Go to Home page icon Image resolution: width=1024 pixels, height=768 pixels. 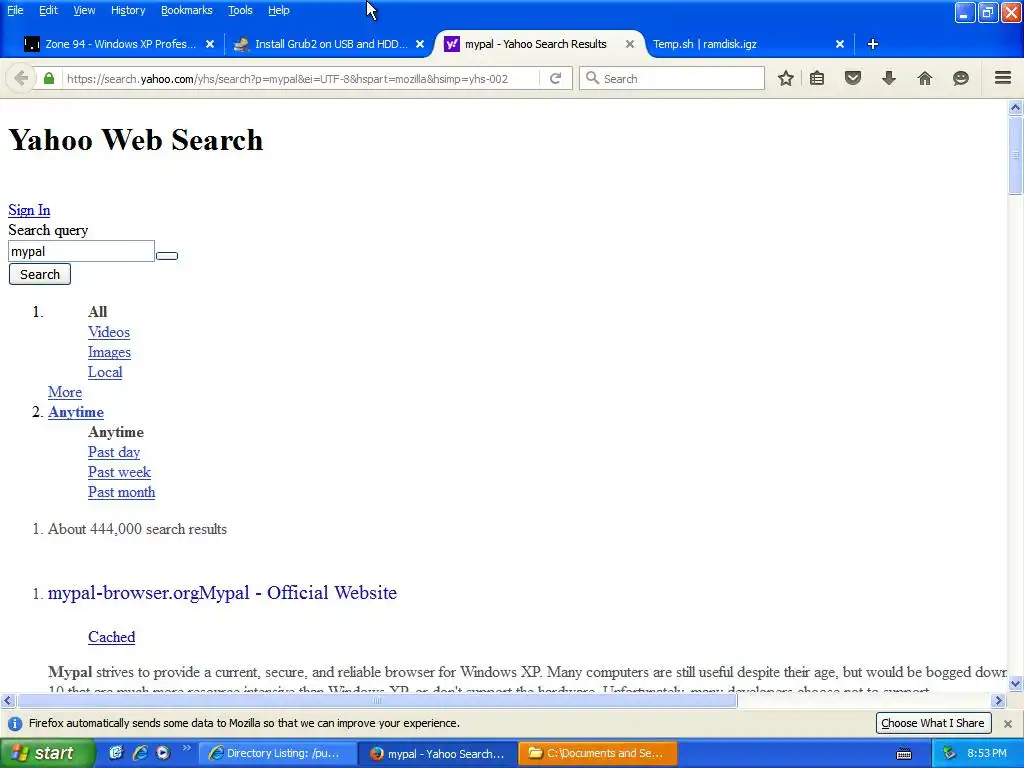pos(925,78)
